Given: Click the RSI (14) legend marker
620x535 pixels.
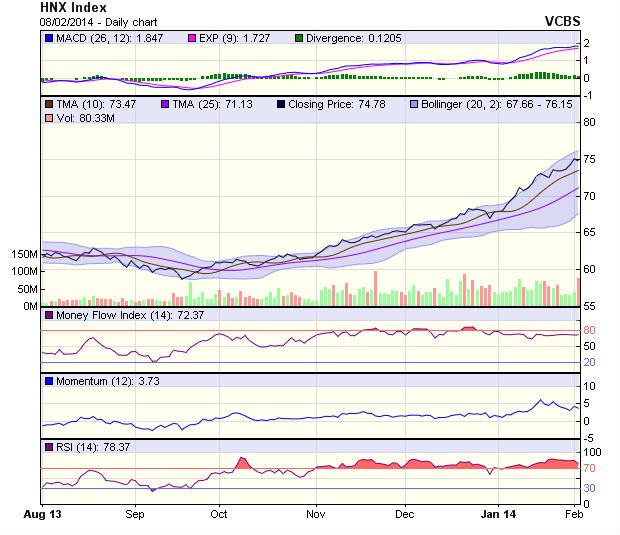Looking at the screenshot, I should 48,447.
